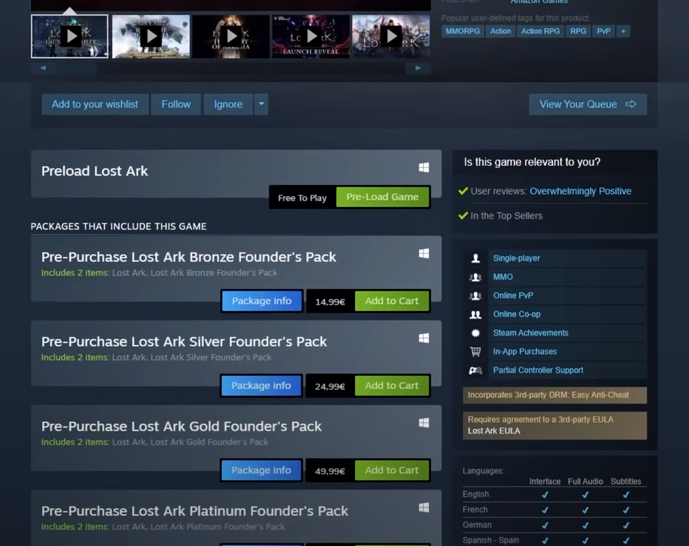Click the plus button to add tags
Screen dimensions: 689x546
pyautogui.click(x=623, y=31)
